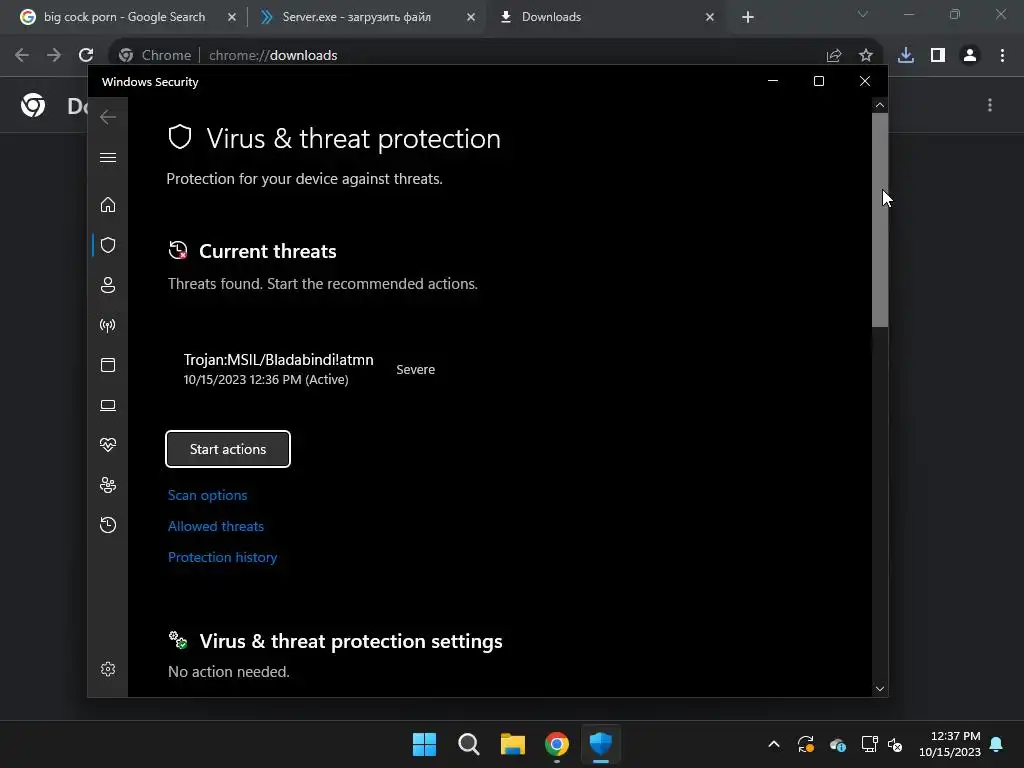This screenshot has height=768, width=1024.
Task: Click the scroll up arrow in Windows Security
Action: tap(880, 105)
